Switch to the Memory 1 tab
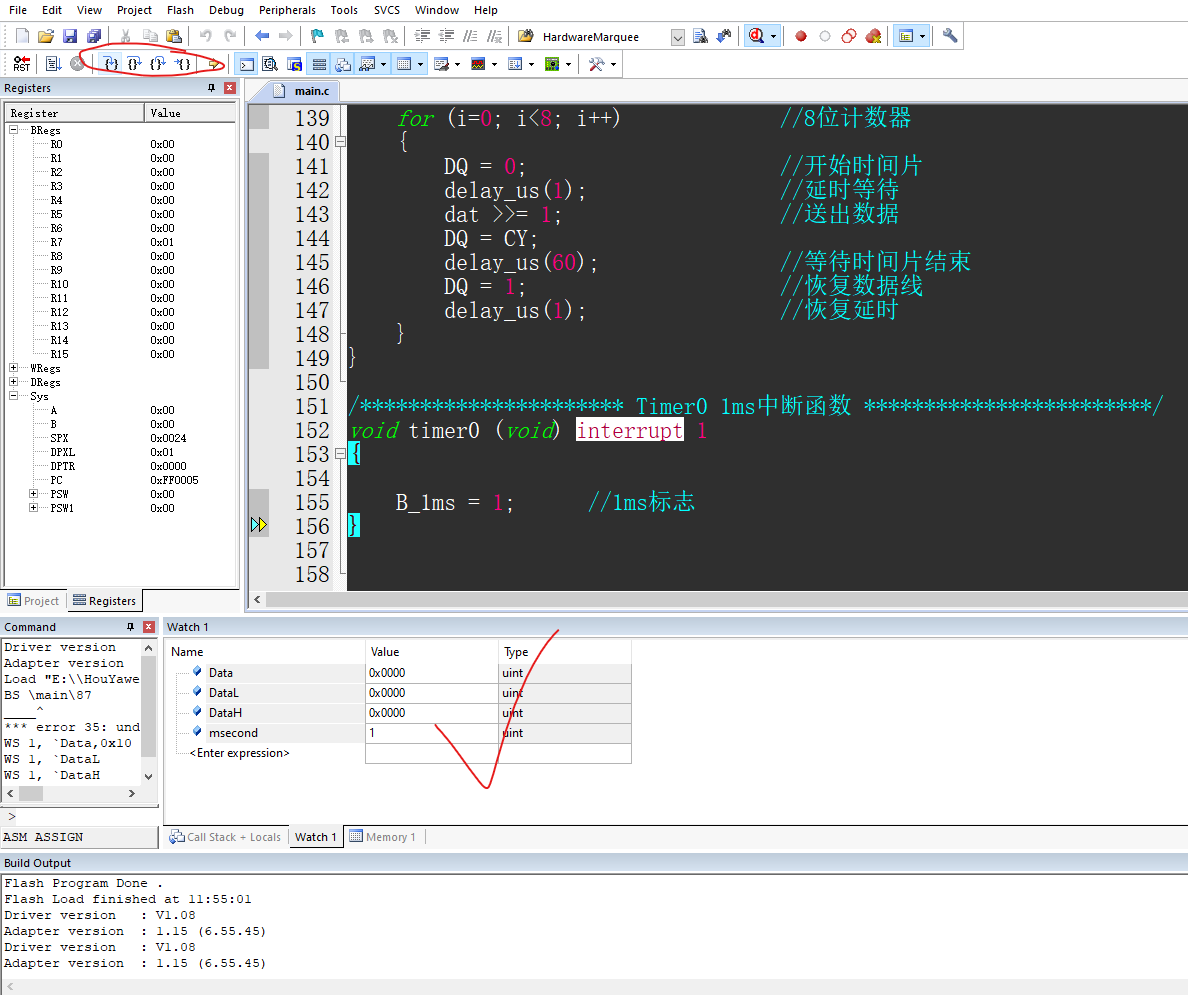 click(x=383, y=837)
